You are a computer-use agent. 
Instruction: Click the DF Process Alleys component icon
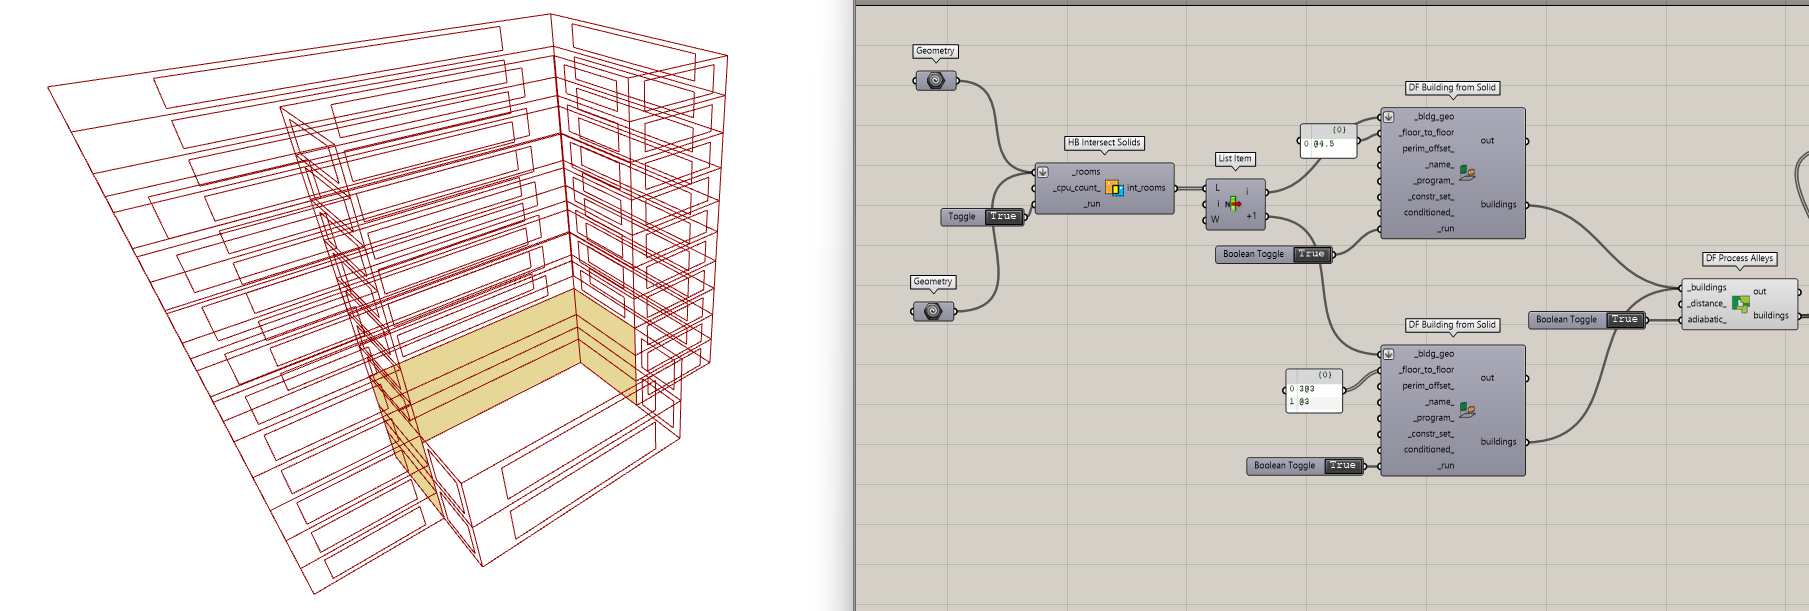coord(1741,303)
